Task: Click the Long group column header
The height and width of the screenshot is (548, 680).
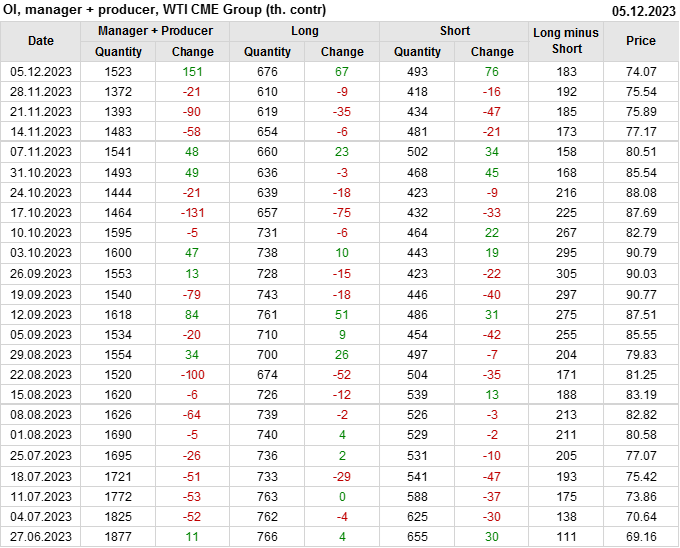Action: 305,31
